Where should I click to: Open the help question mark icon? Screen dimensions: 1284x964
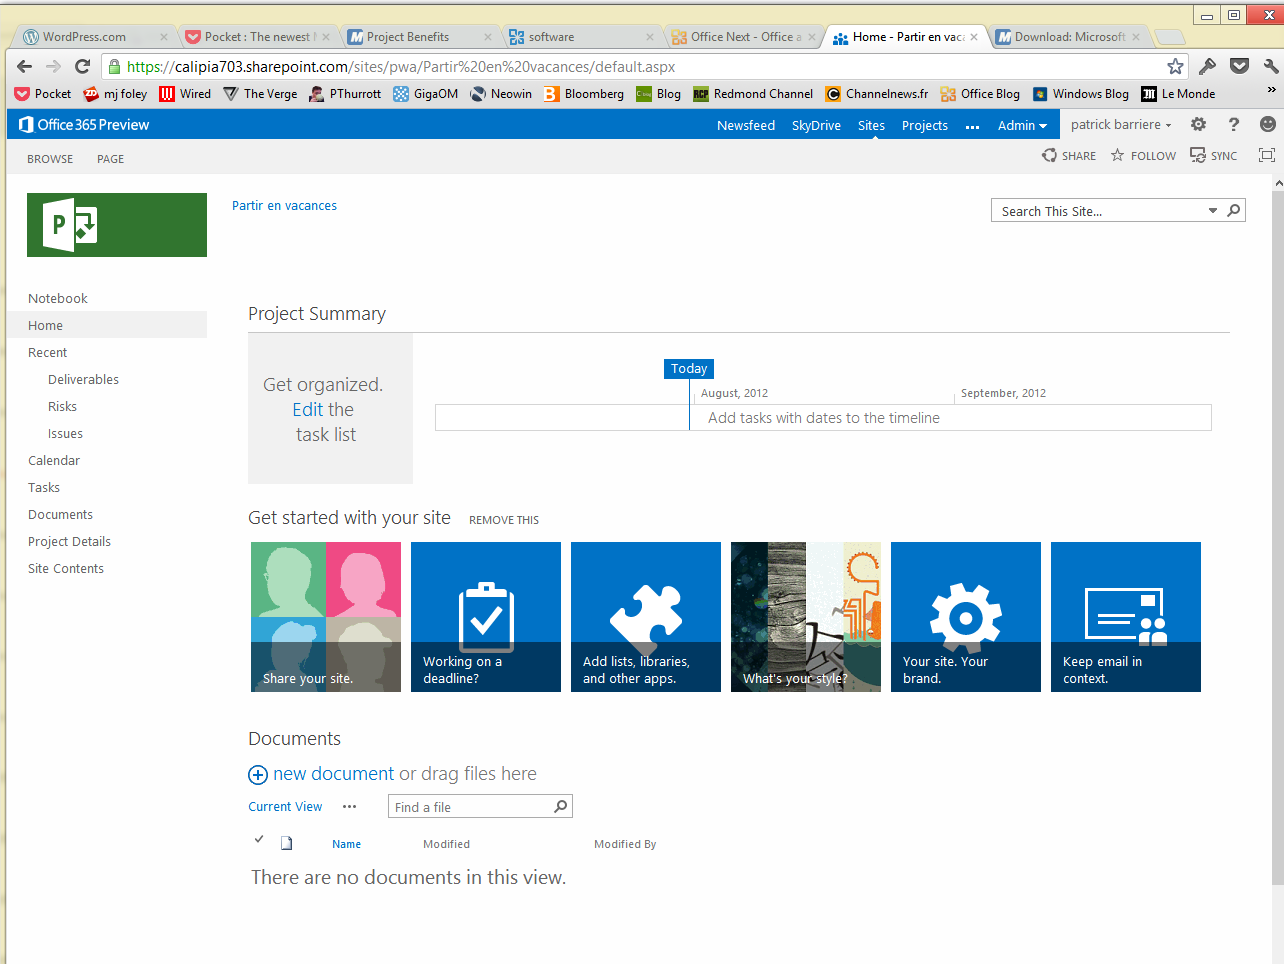(1233, 125)
